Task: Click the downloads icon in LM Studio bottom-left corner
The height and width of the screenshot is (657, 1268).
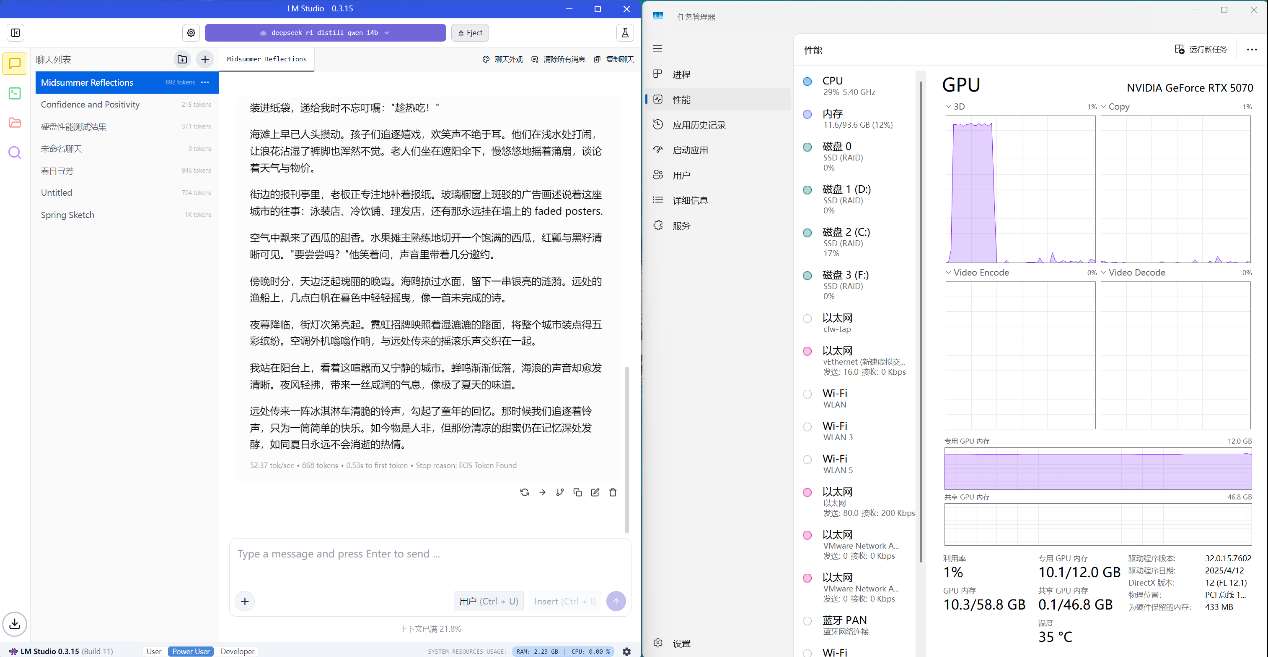Action: [14, 623]
